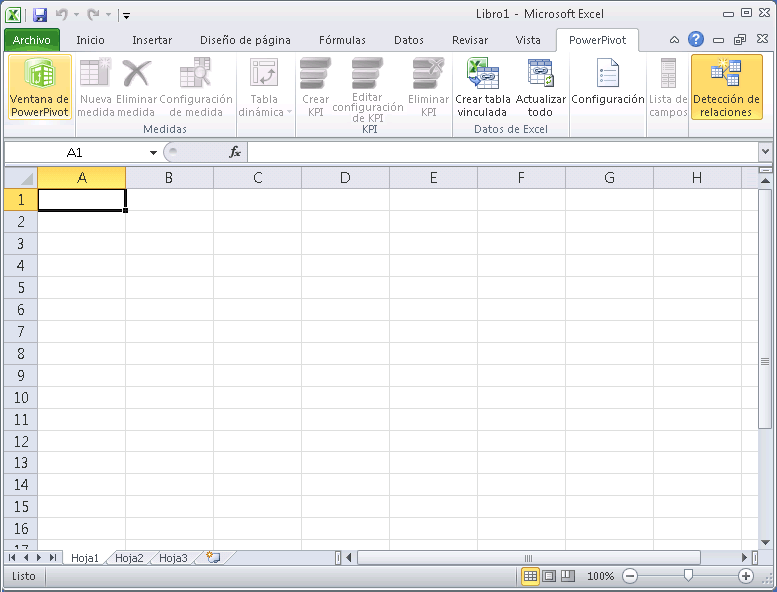Switch to Page Layout view in status bar
The width and height of the screenshot is (777, 592).
[x=549, y=576]
